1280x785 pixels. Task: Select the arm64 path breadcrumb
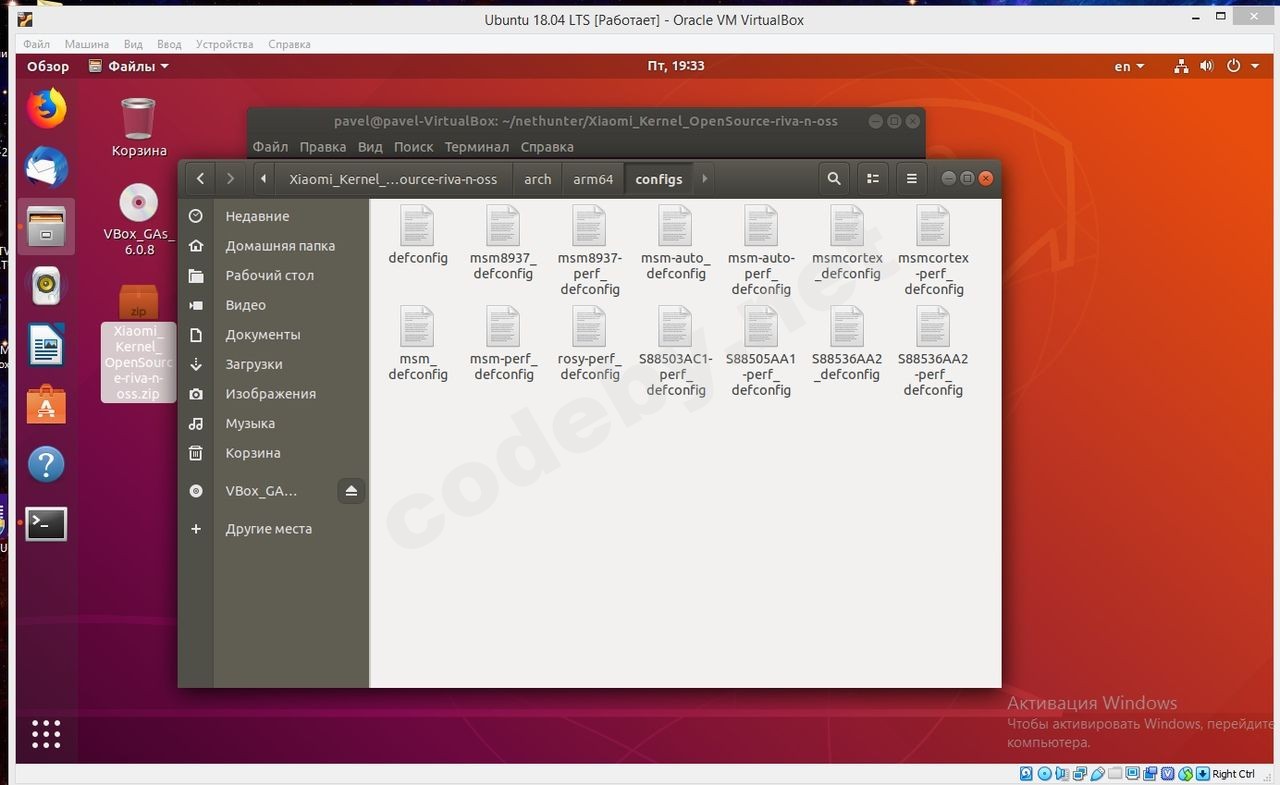coord(593,179)
